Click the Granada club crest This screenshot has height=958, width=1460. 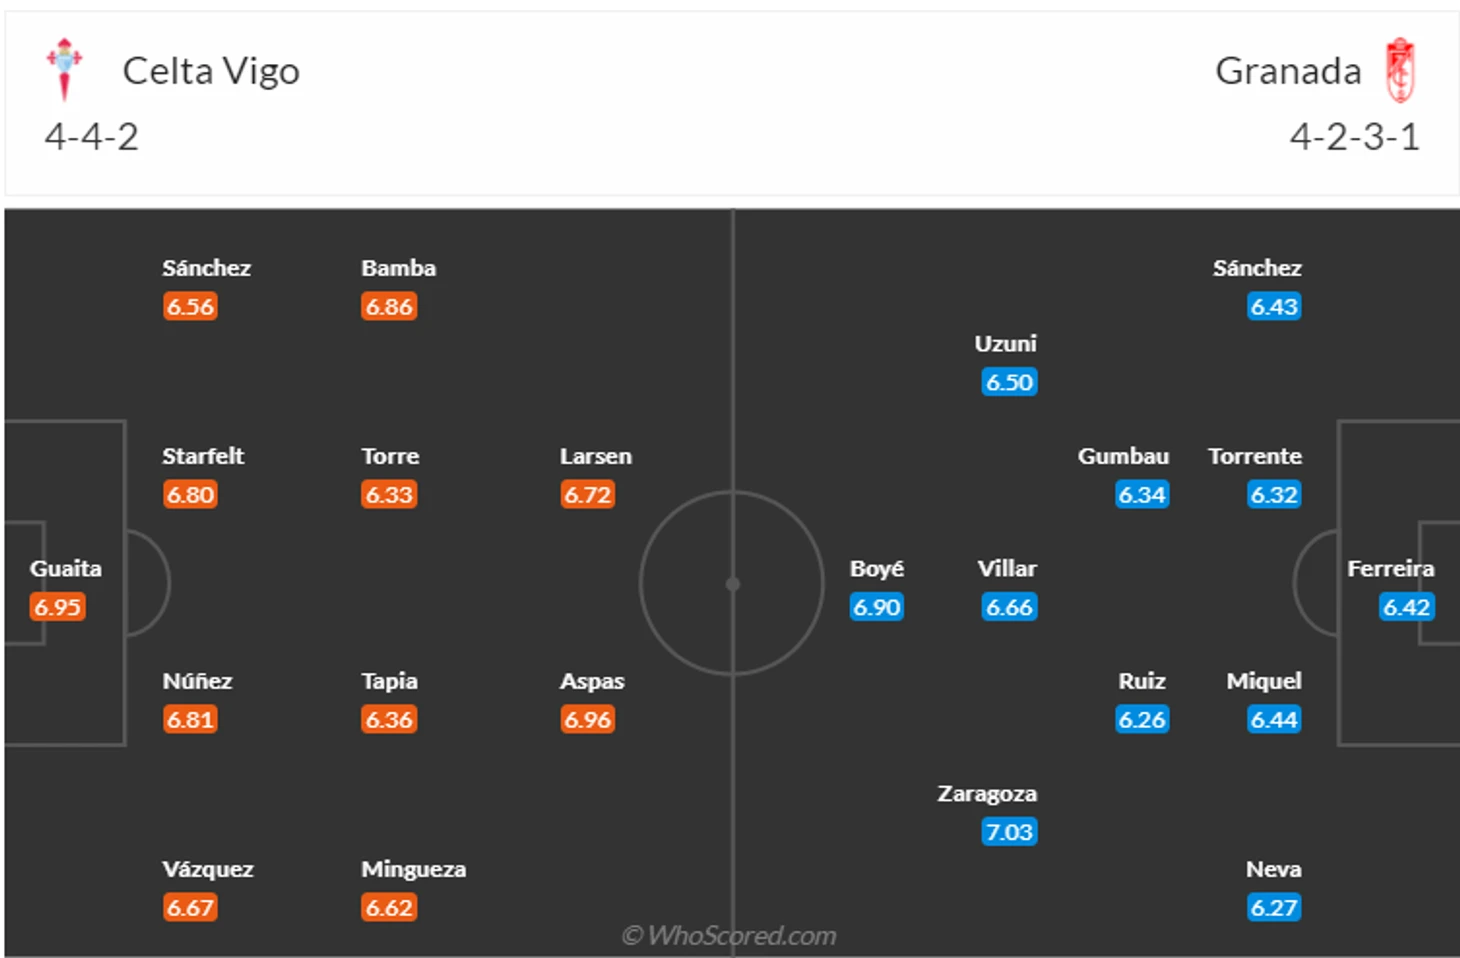1400,70
